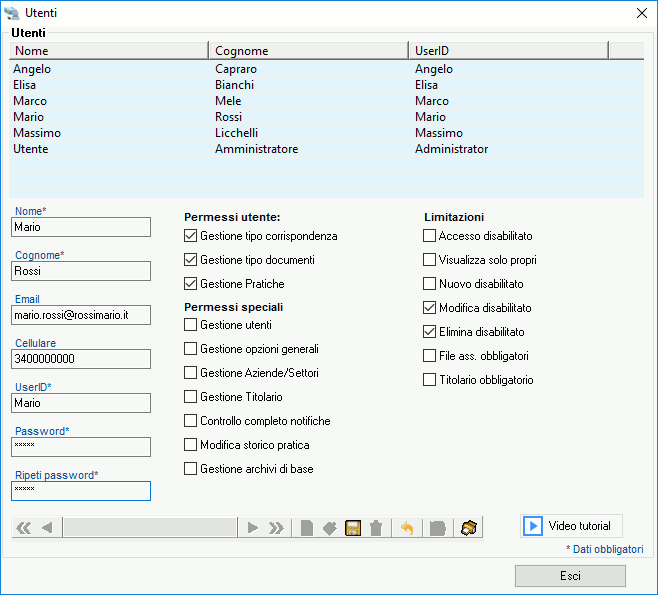The image size is (658, 595).
Task: Open the Video tutorial button
Action: [571, 526]
